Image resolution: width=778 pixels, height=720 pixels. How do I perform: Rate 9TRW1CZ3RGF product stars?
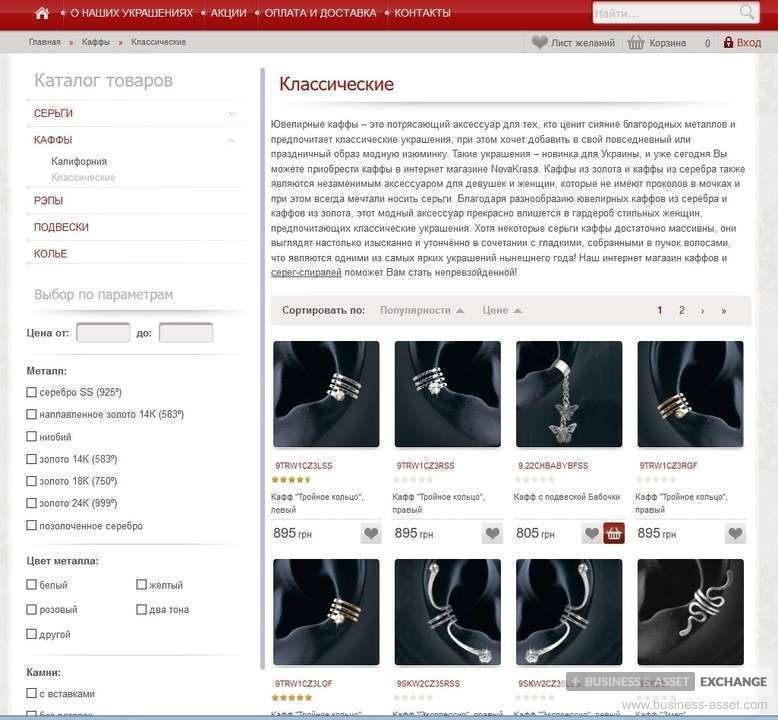(656, 479)
